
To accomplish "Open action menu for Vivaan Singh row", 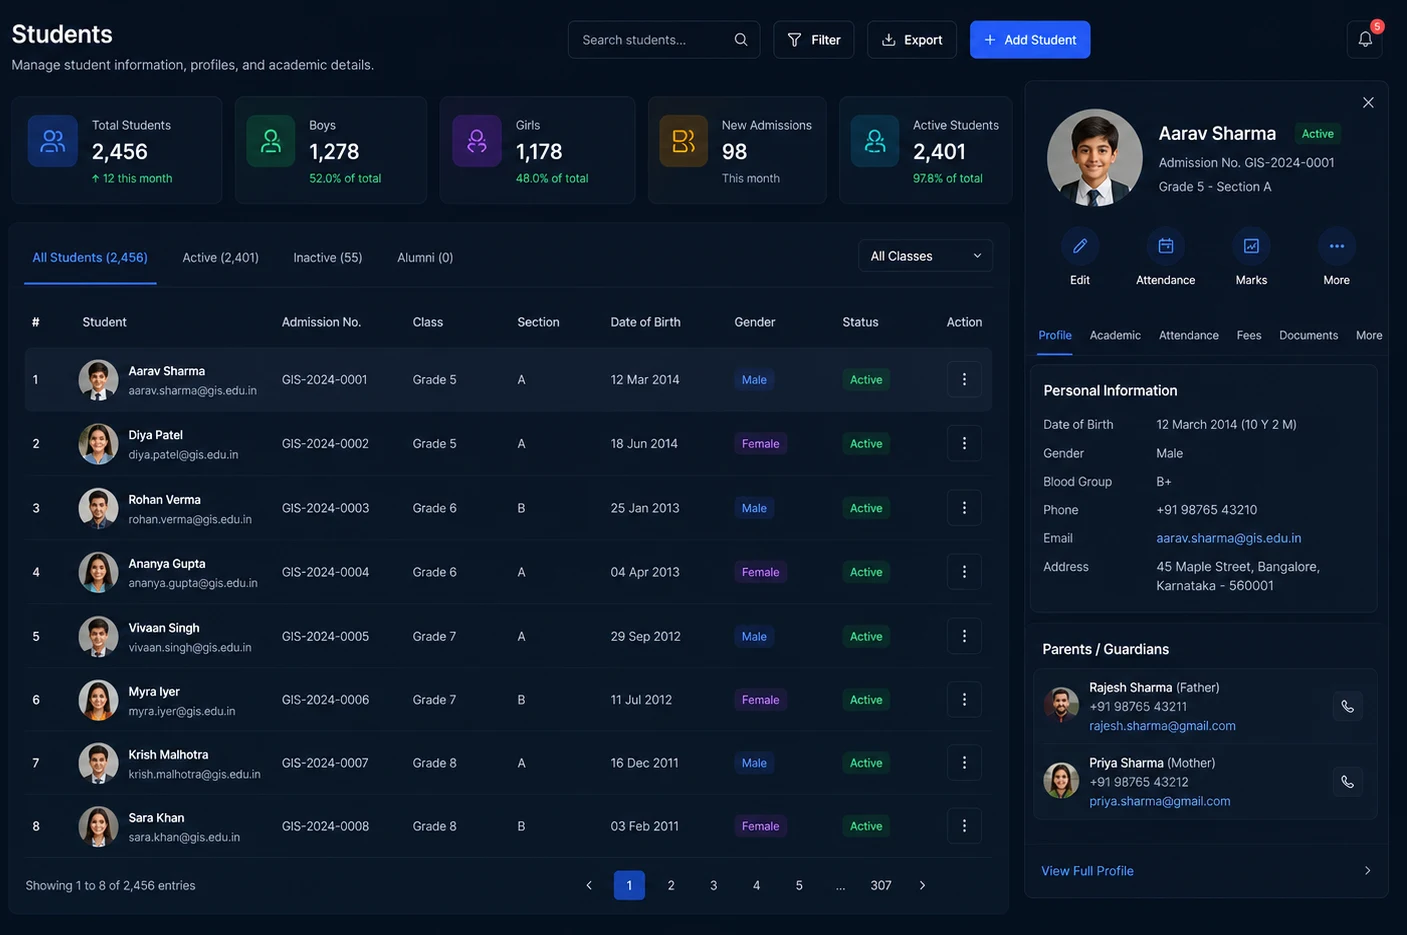I will coord(964,636).
